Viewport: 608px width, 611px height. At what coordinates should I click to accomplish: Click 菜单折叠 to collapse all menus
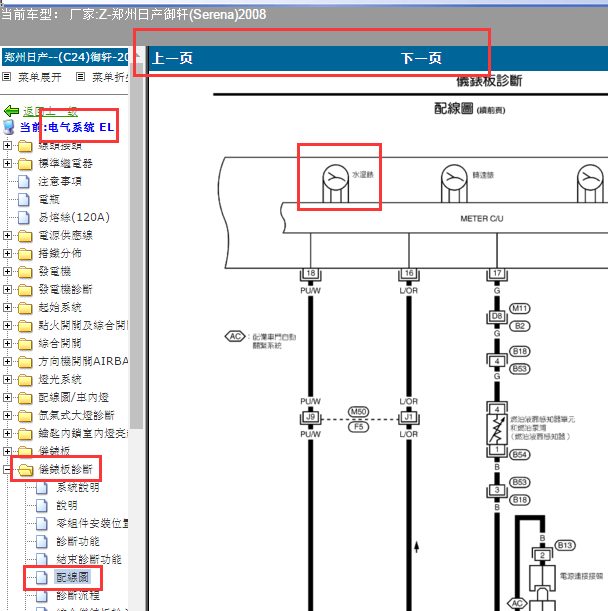pyautogui.click(x=110, y=77)
